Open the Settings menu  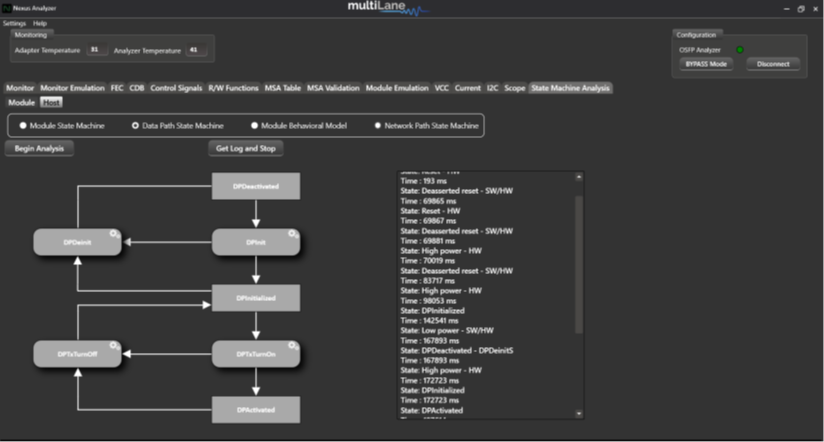[x=14, y=22]
